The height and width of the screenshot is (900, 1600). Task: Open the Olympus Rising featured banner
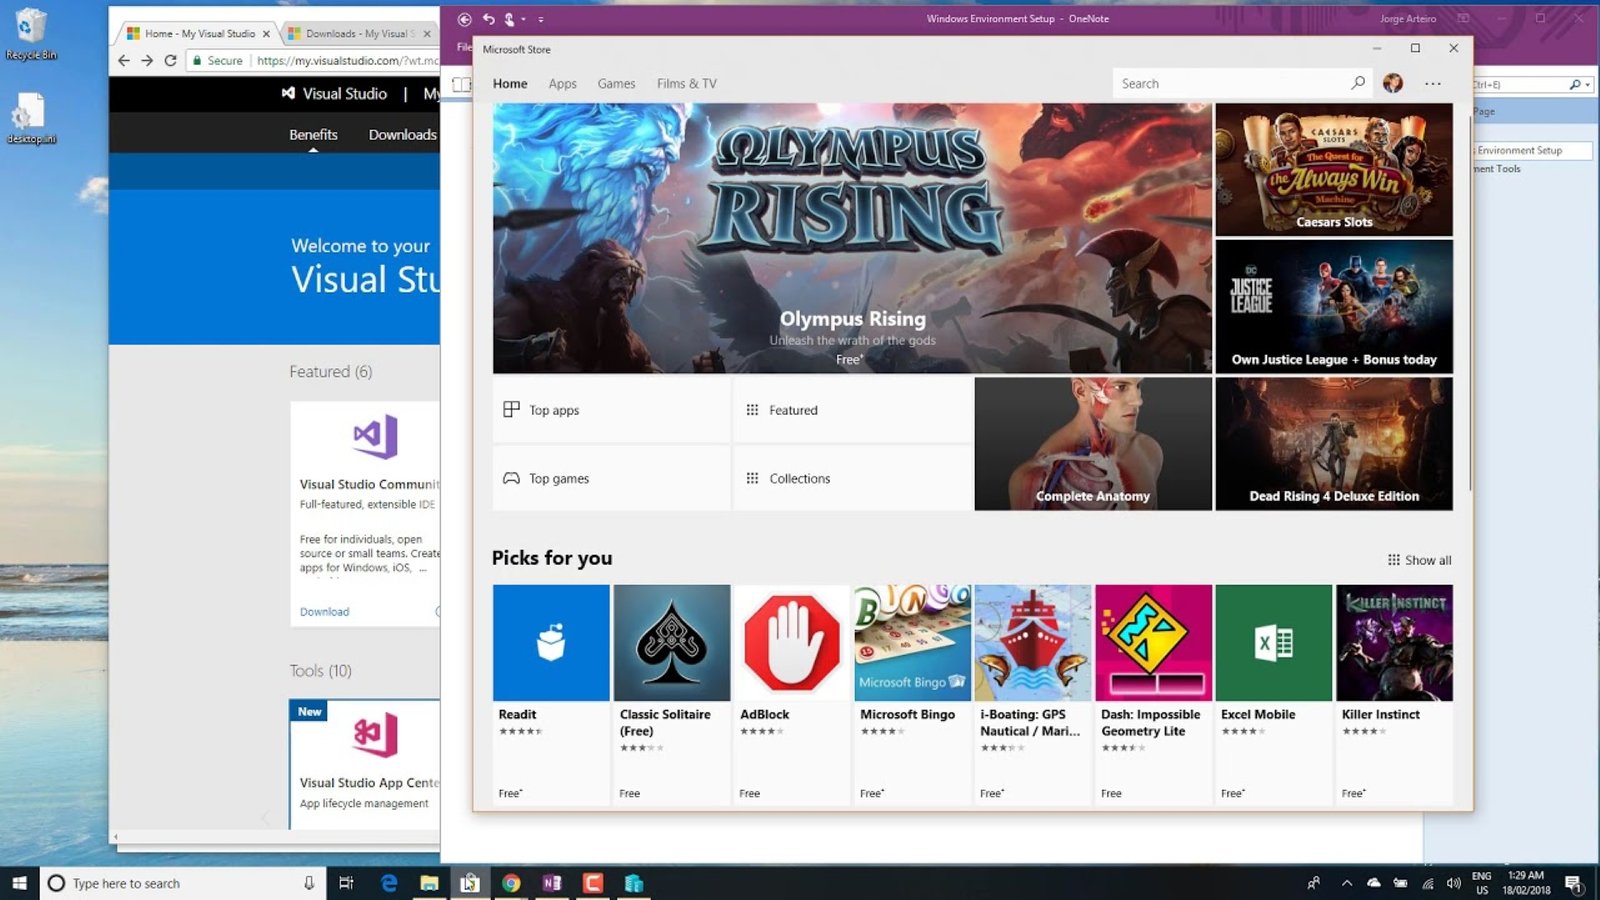850,240
